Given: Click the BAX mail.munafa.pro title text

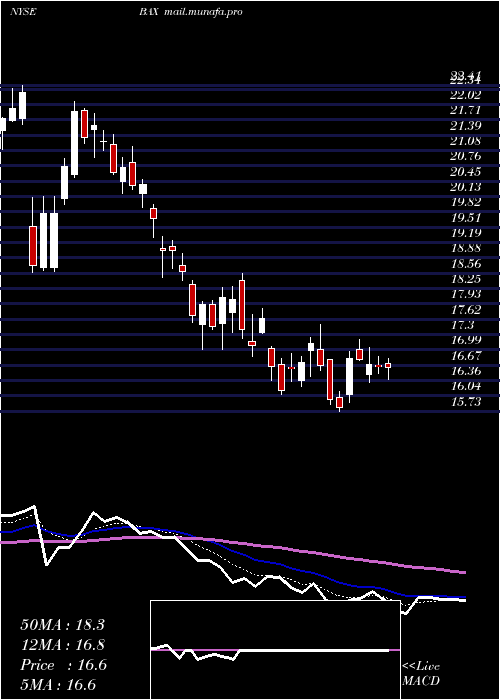Looking at the screenshot, I should (191, 12).
